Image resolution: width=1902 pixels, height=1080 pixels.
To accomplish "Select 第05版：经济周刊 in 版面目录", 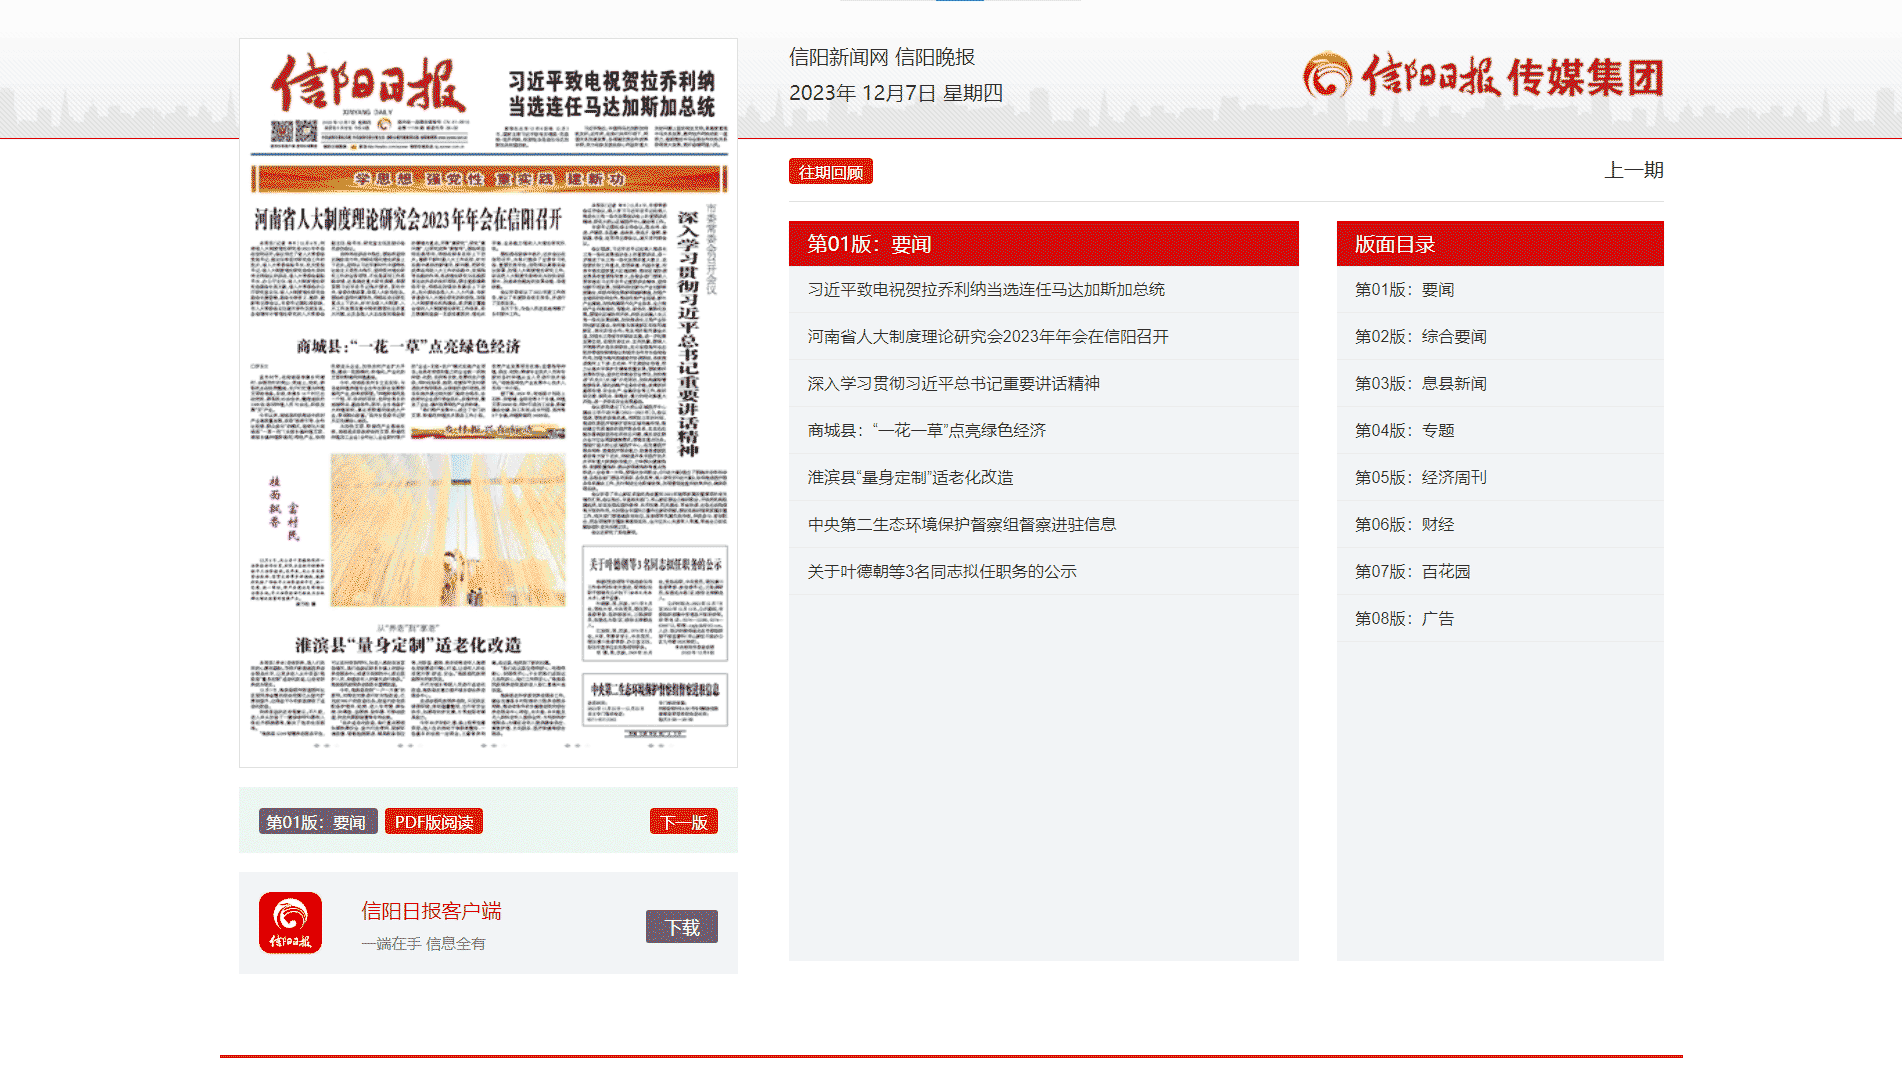I will tap(1420, 478).
